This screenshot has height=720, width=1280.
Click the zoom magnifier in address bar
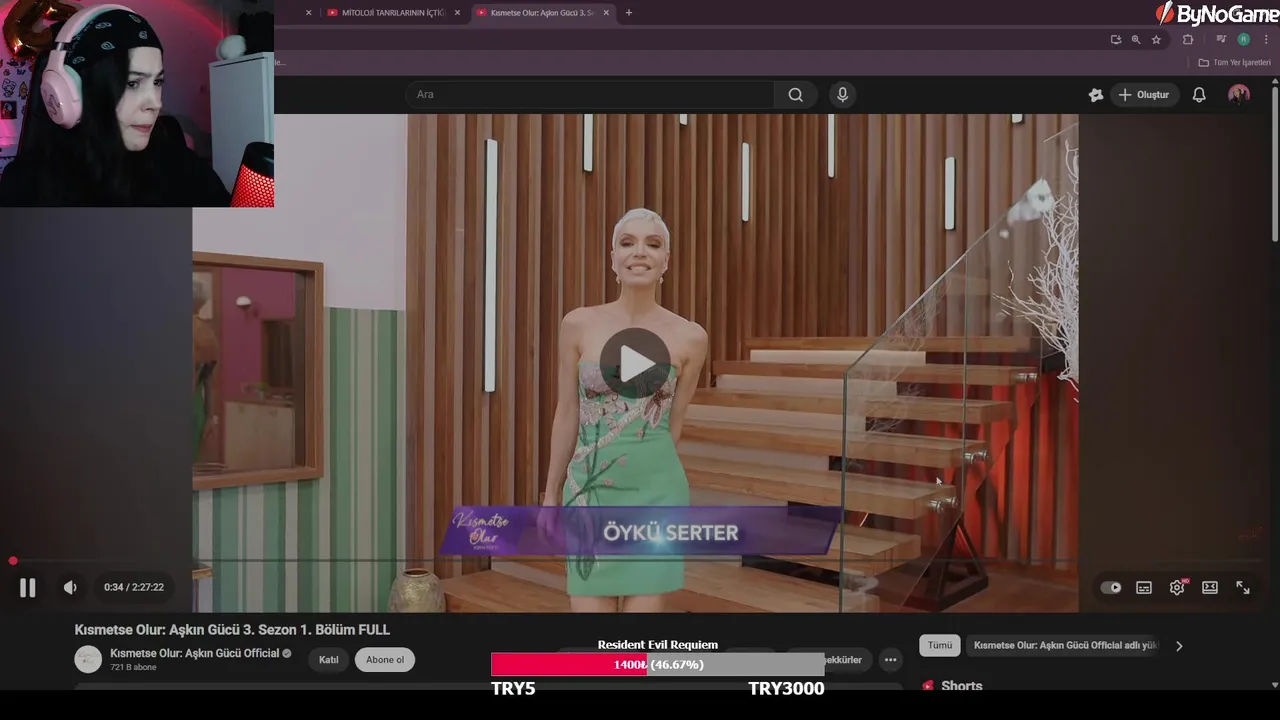coord(1136,40)
